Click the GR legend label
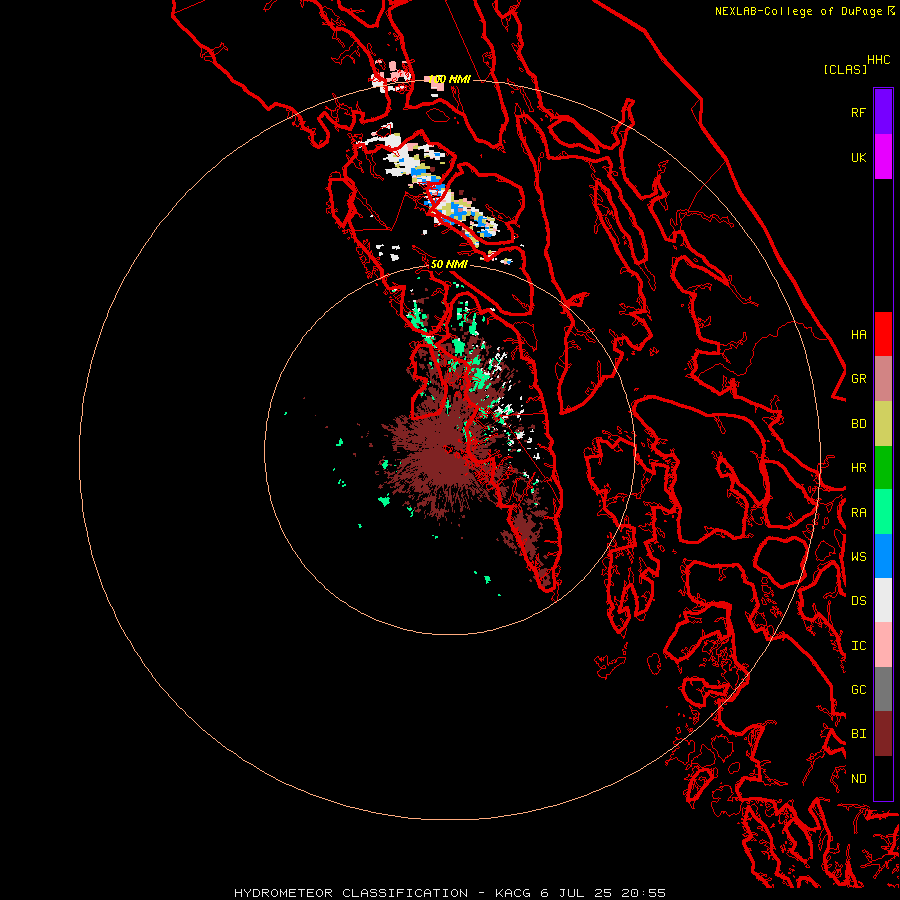Image resolution: width=900 pixels, height=900 pixels. click(x=858, y=379)
